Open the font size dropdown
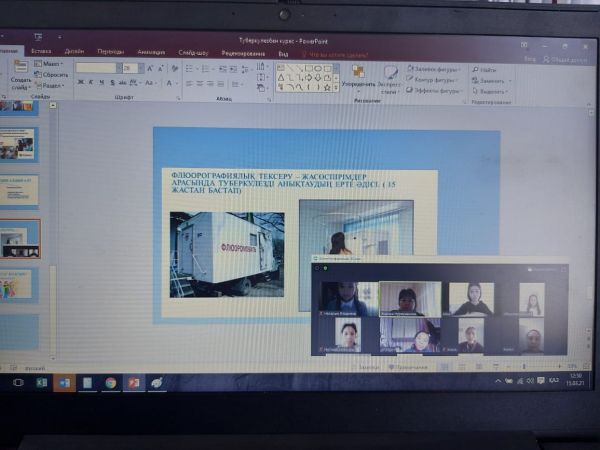The height and width of the screenshot is (450, 600). [x=139, y=68]
